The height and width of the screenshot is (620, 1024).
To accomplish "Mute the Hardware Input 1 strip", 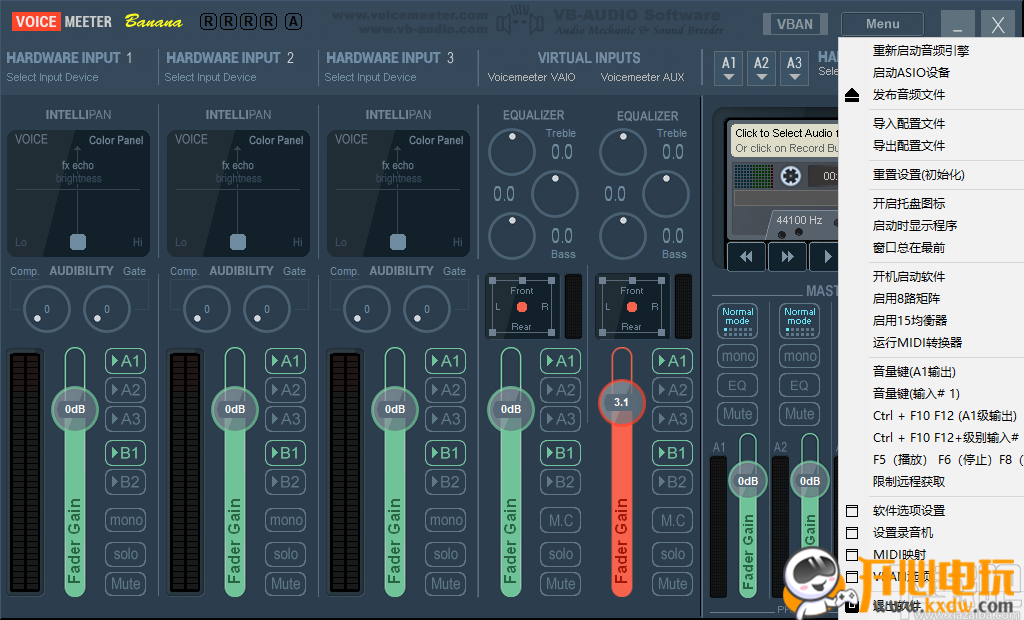I will (126, 583).
